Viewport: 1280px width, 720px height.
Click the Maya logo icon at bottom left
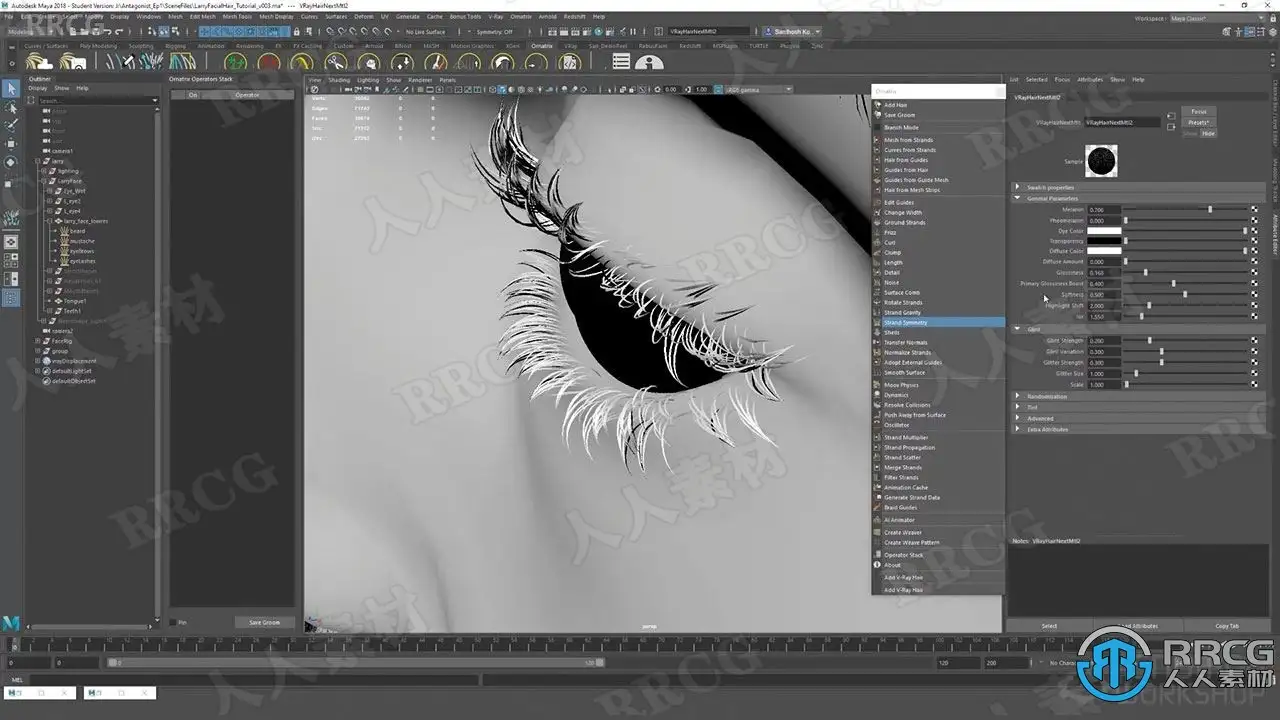click(x=11, y=623)
